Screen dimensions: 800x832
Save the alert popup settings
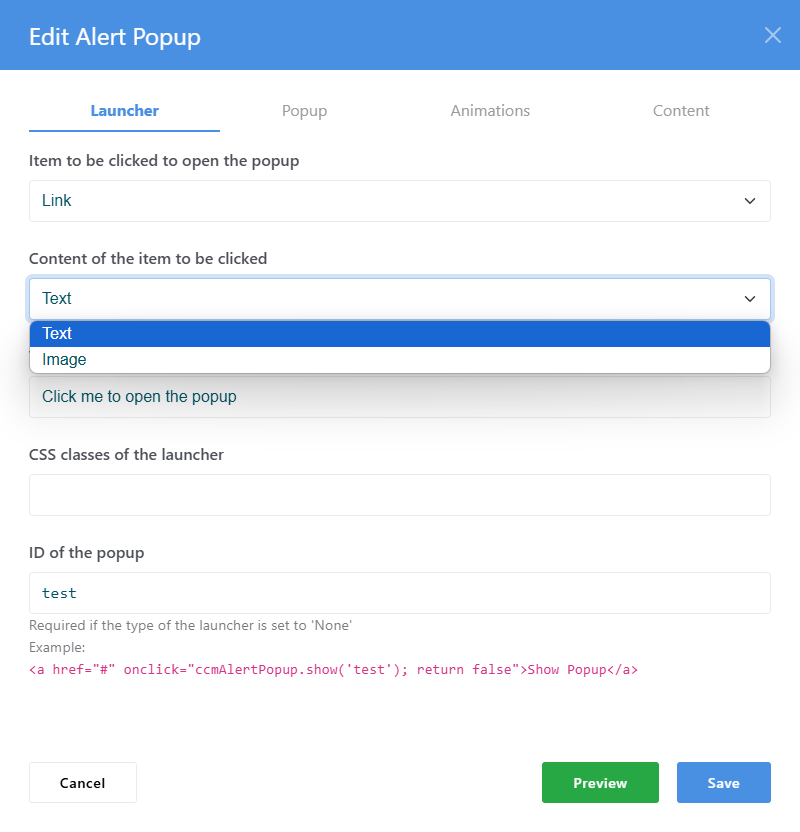pos(724,783)
